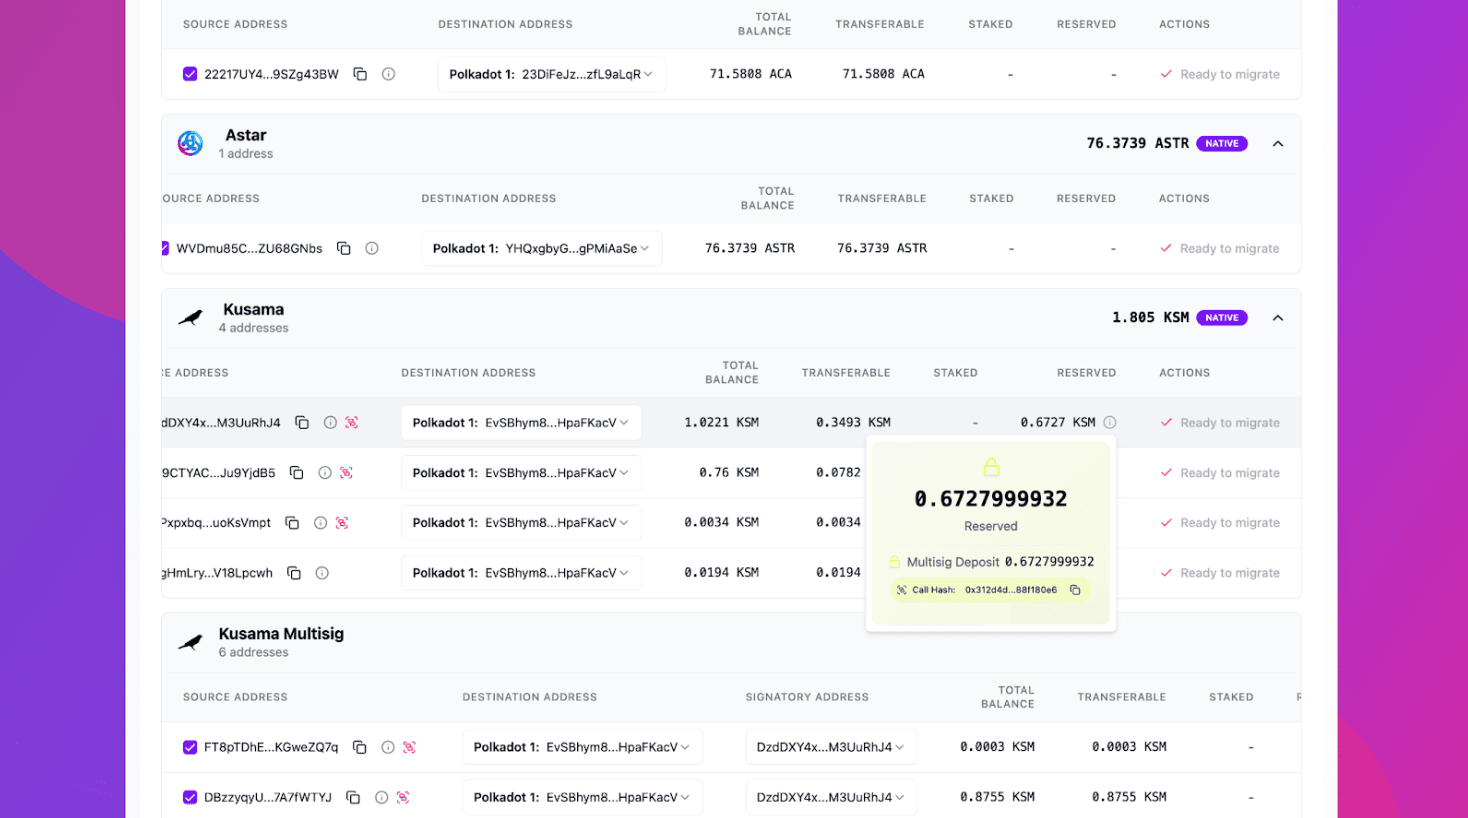Click info icon next to 0.6727 KSM reserved
This screenshot has width=1468, height=818.
pyautogui.click(x=1110, y=423)
